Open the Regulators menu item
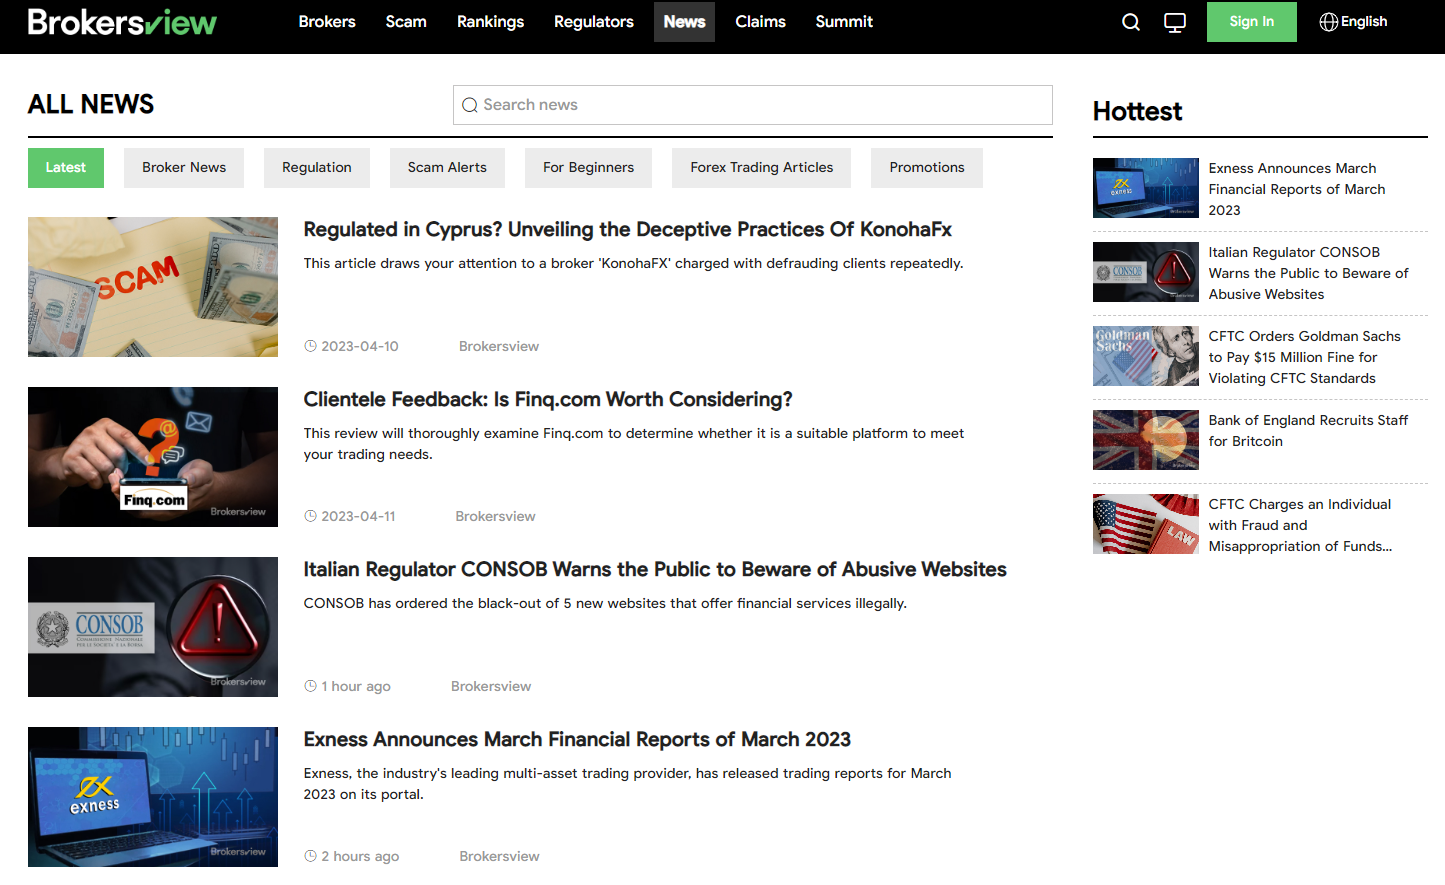Image resolution: width=1445 pixels, height=885 pixels. tap(593, 21)
